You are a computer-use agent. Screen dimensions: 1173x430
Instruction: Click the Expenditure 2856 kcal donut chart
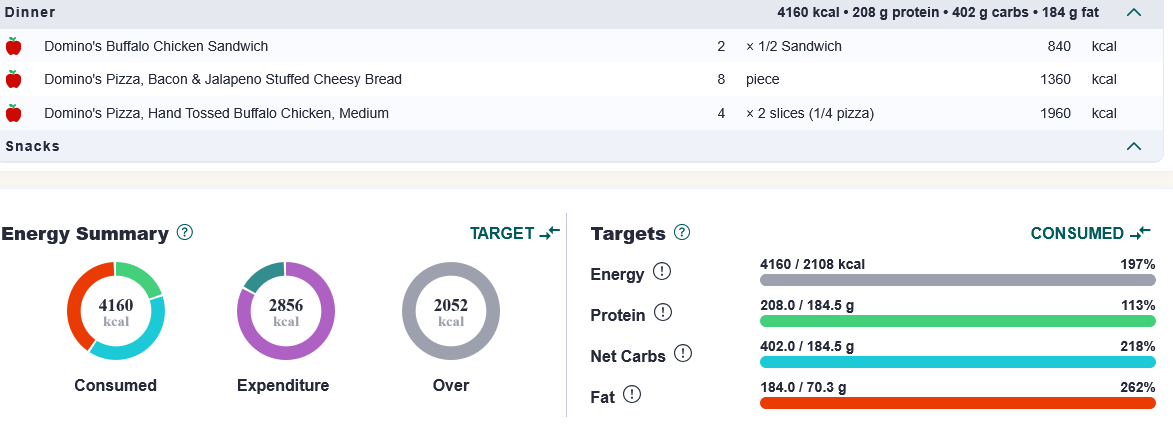[286, 311]
